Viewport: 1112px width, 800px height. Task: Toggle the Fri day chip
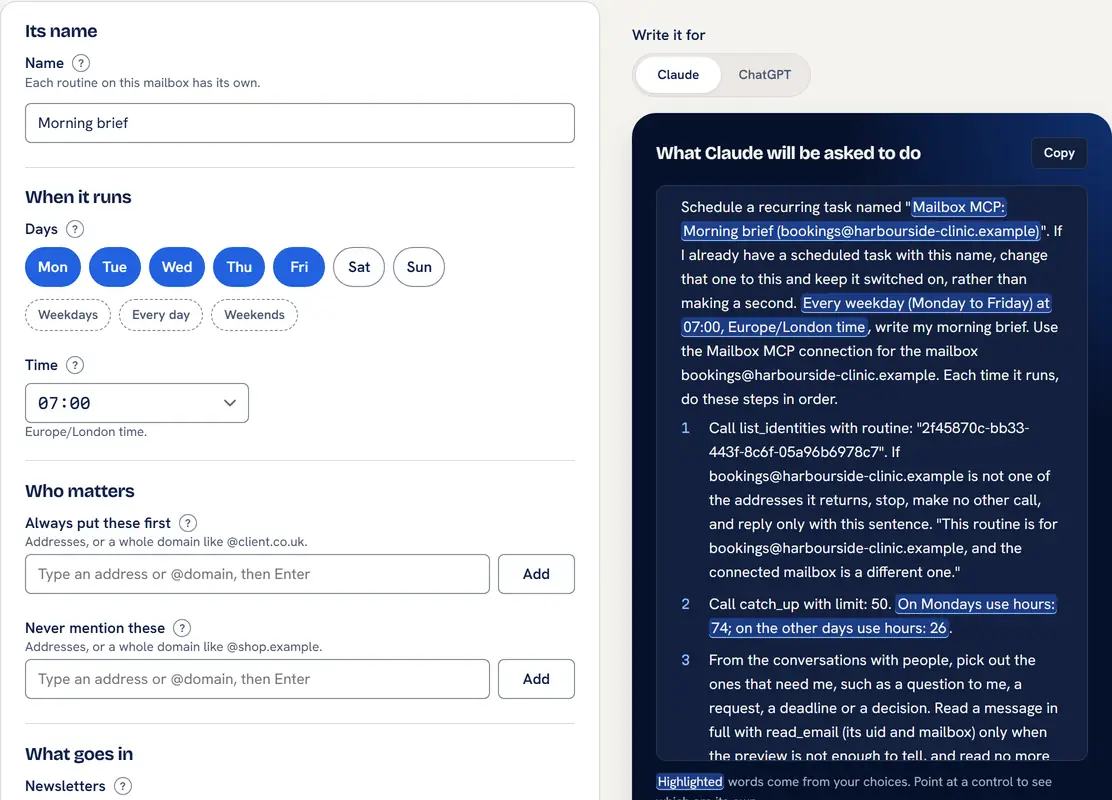click(299, 267)
